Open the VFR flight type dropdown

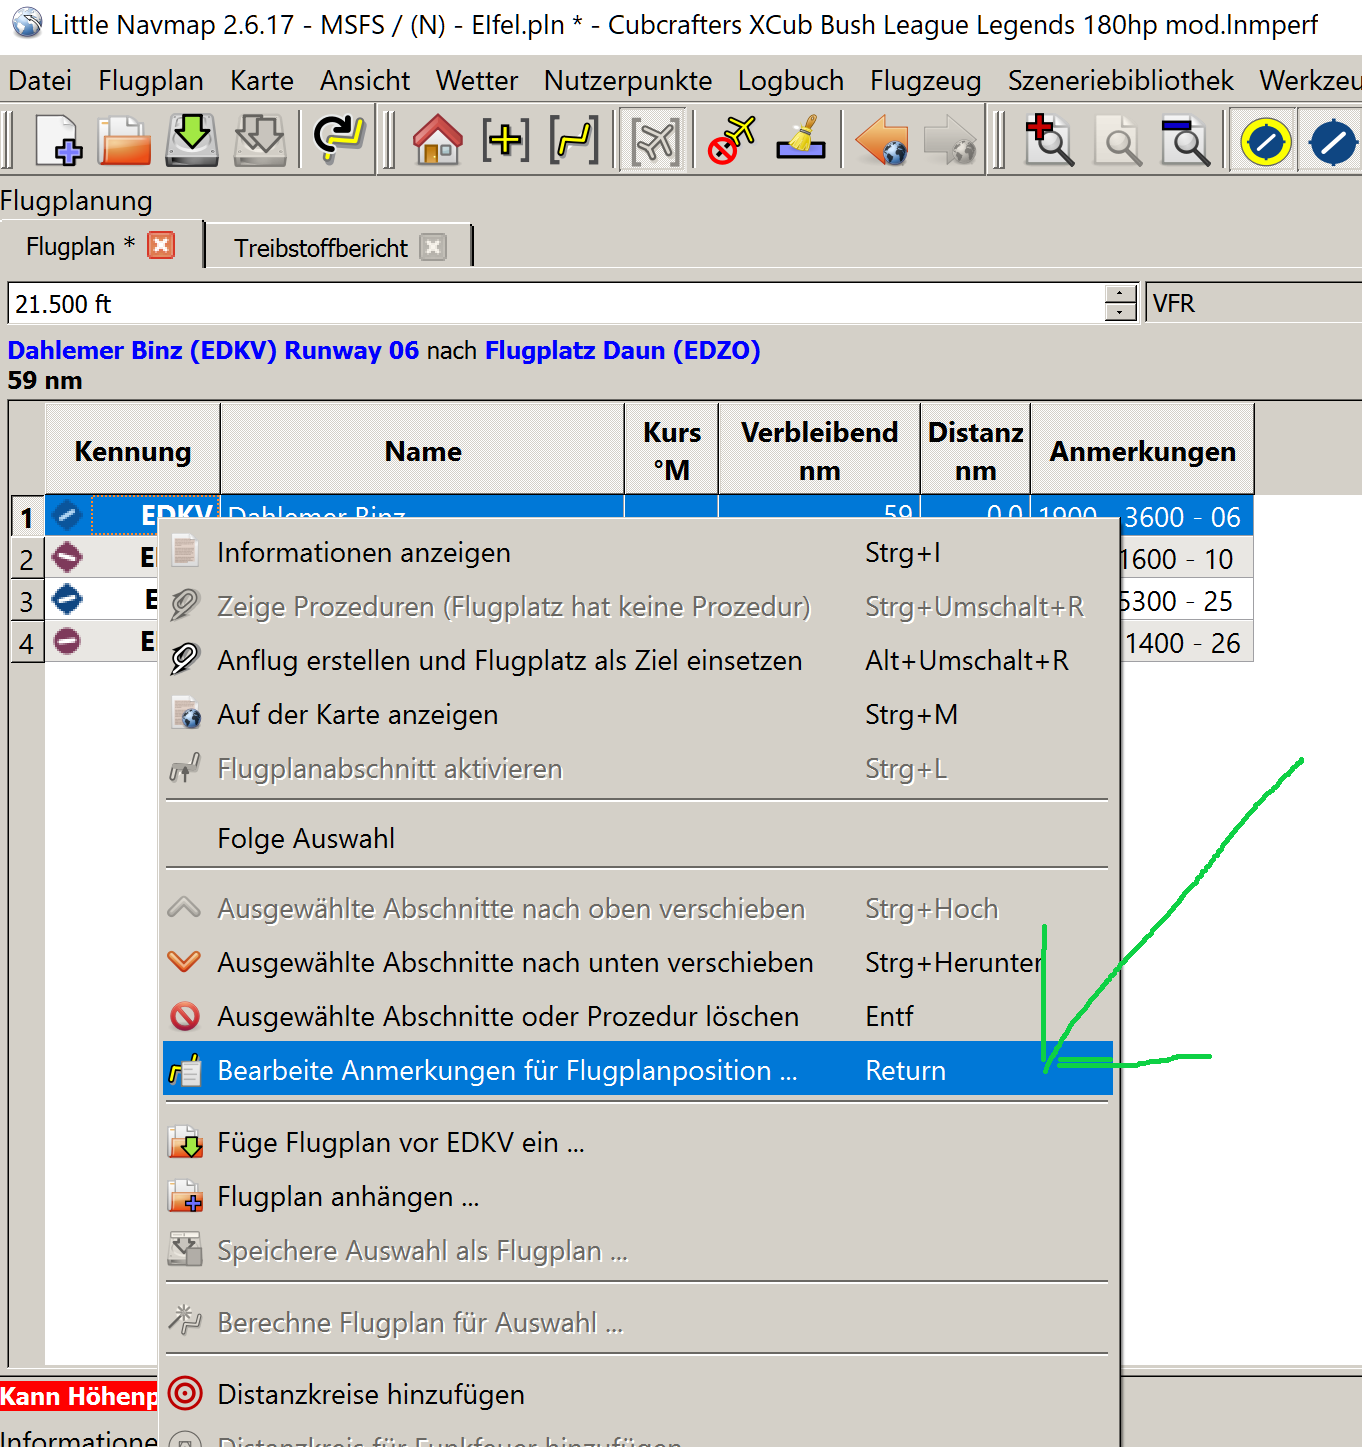point(1254,303)
